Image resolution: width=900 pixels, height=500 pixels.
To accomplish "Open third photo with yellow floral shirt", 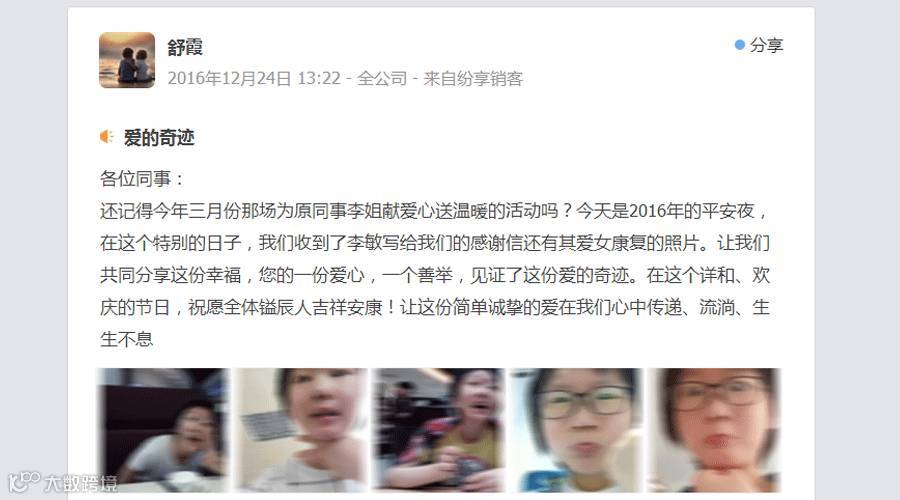I will click(x=439, y=430).
